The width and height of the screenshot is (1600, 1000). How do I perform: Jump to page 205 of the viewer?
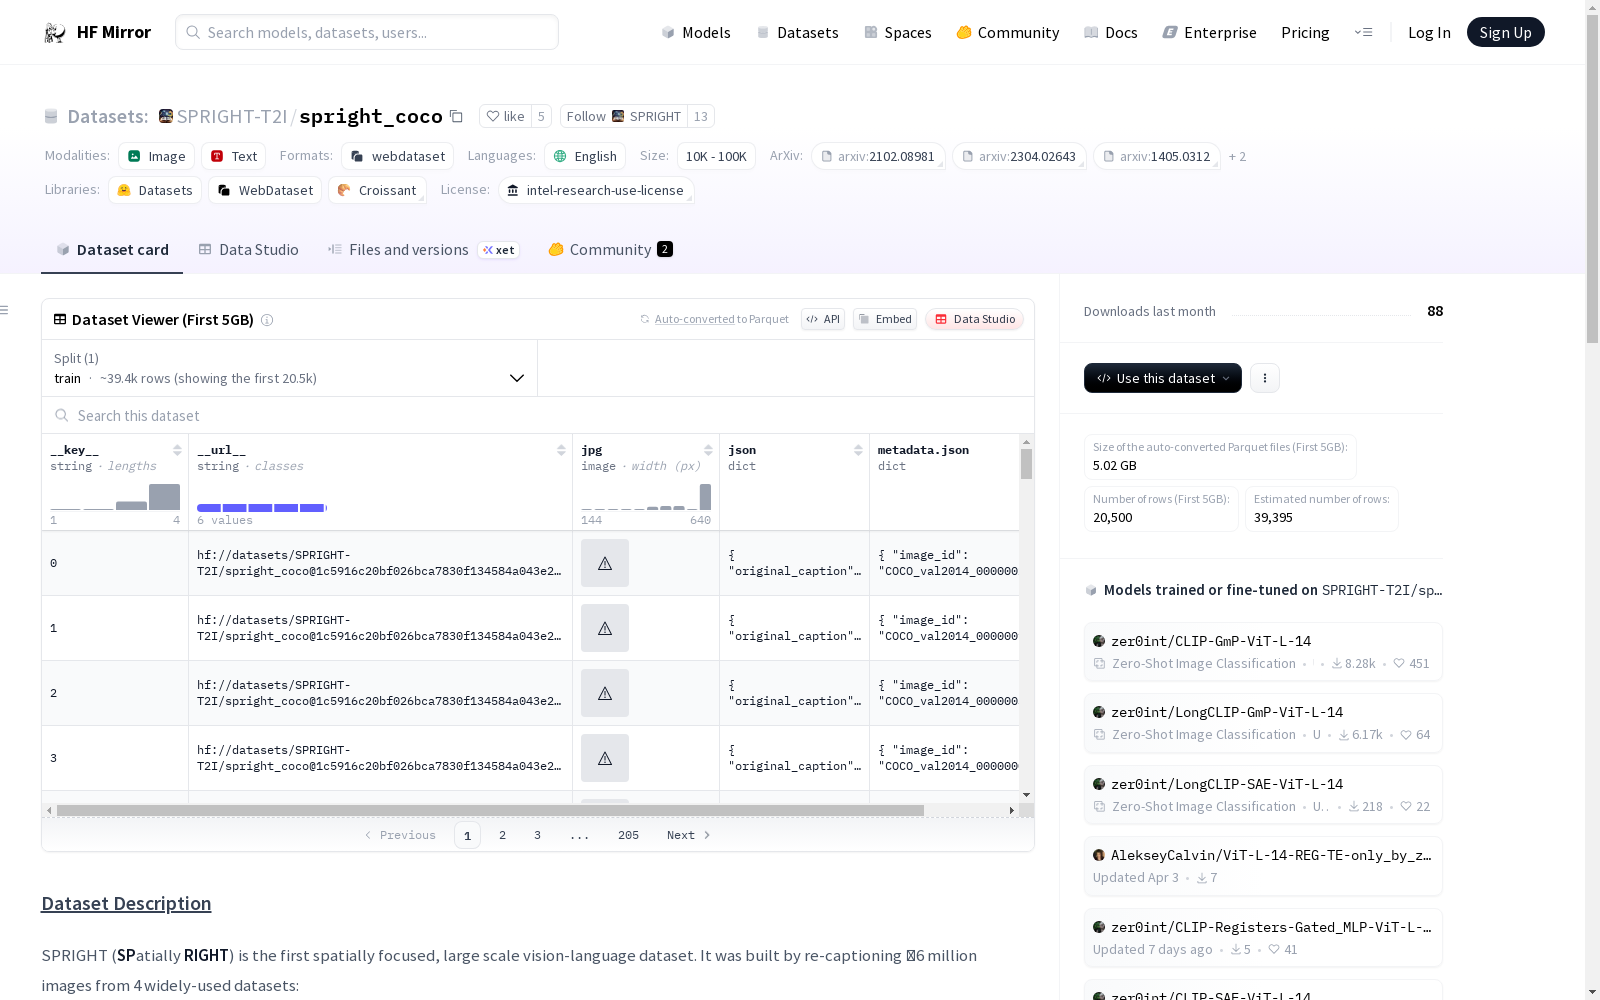pyautogui.click(x=628, y=835)
